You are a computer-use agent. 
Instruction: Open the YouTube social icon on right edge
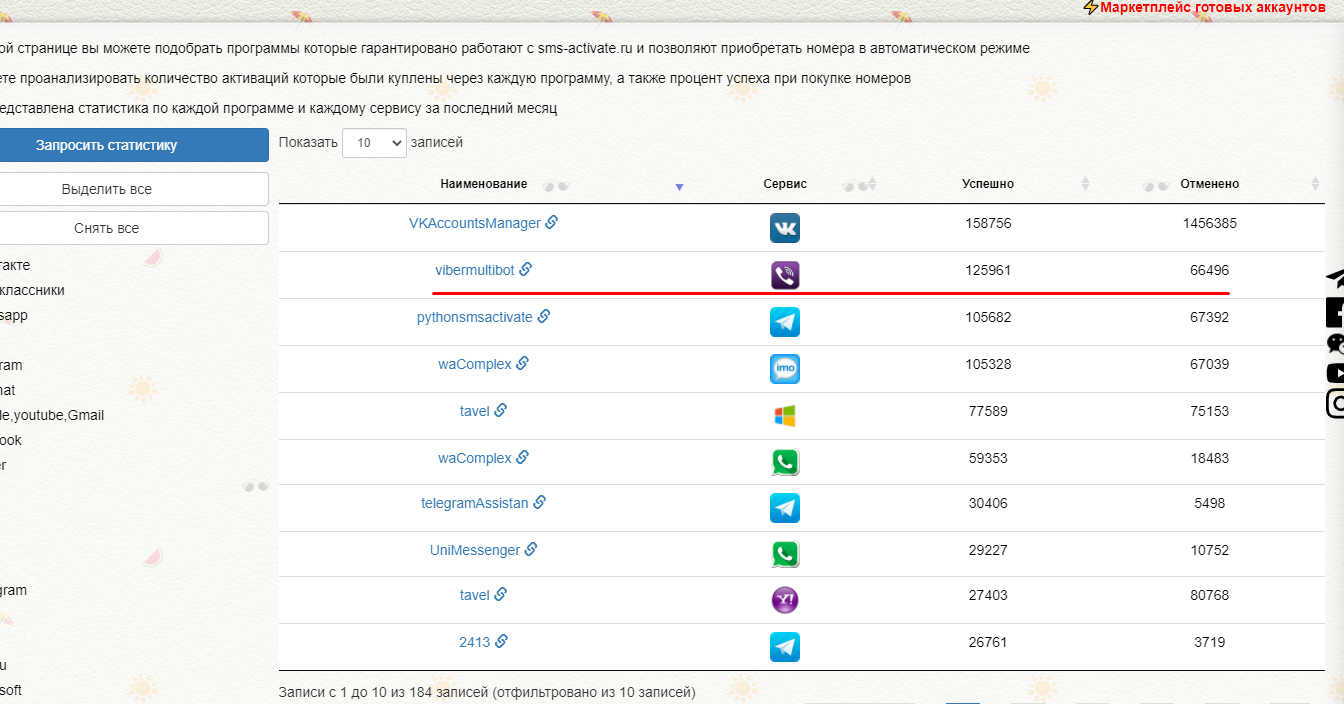pos(1335,373)
